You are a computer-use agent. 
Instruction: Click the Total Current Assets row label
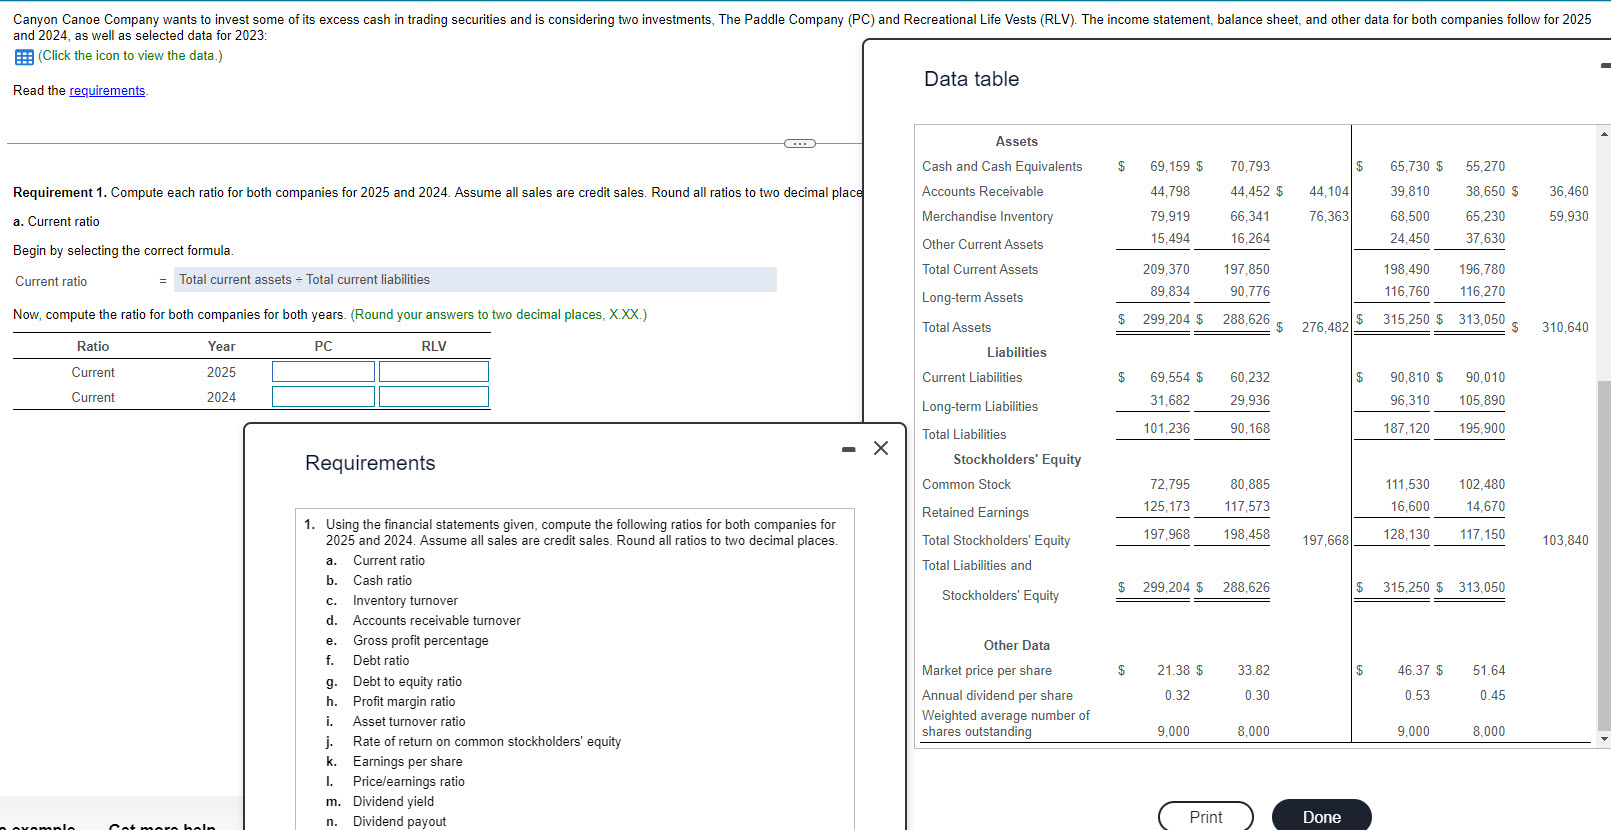pos(980,270)
